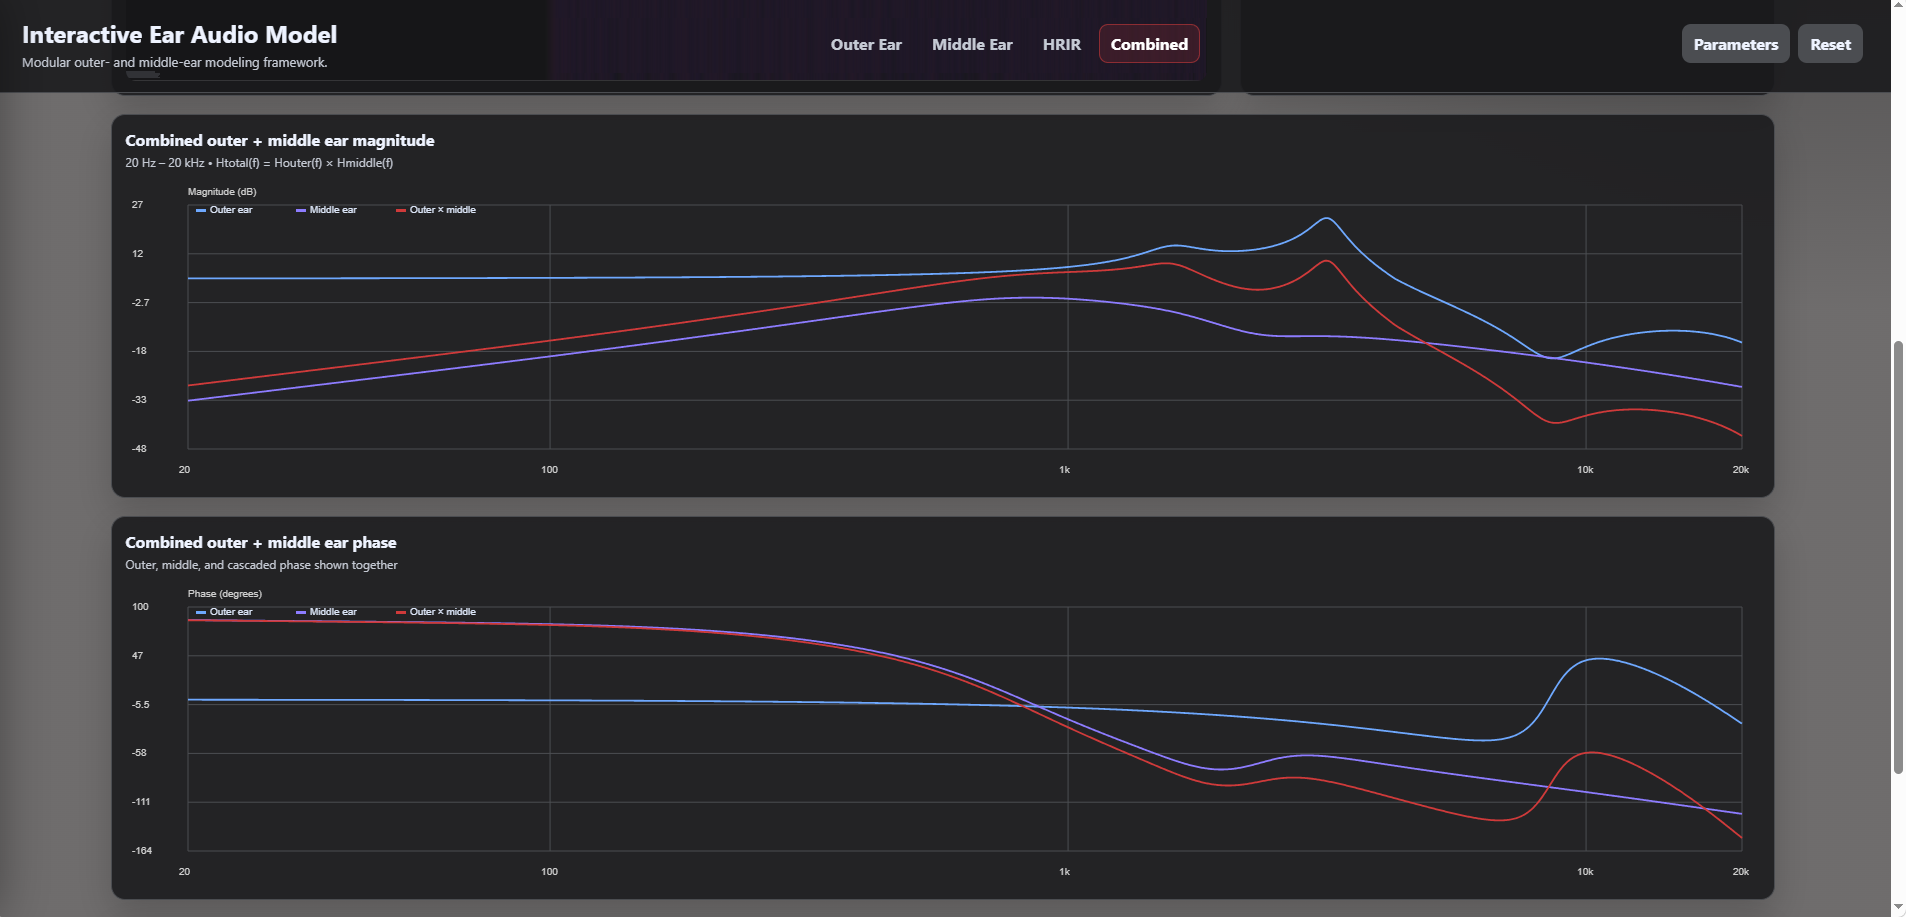Click the page vertical scrollbar thumb
Viewport: 1906px width, 917px height.
coord(1898,557)
